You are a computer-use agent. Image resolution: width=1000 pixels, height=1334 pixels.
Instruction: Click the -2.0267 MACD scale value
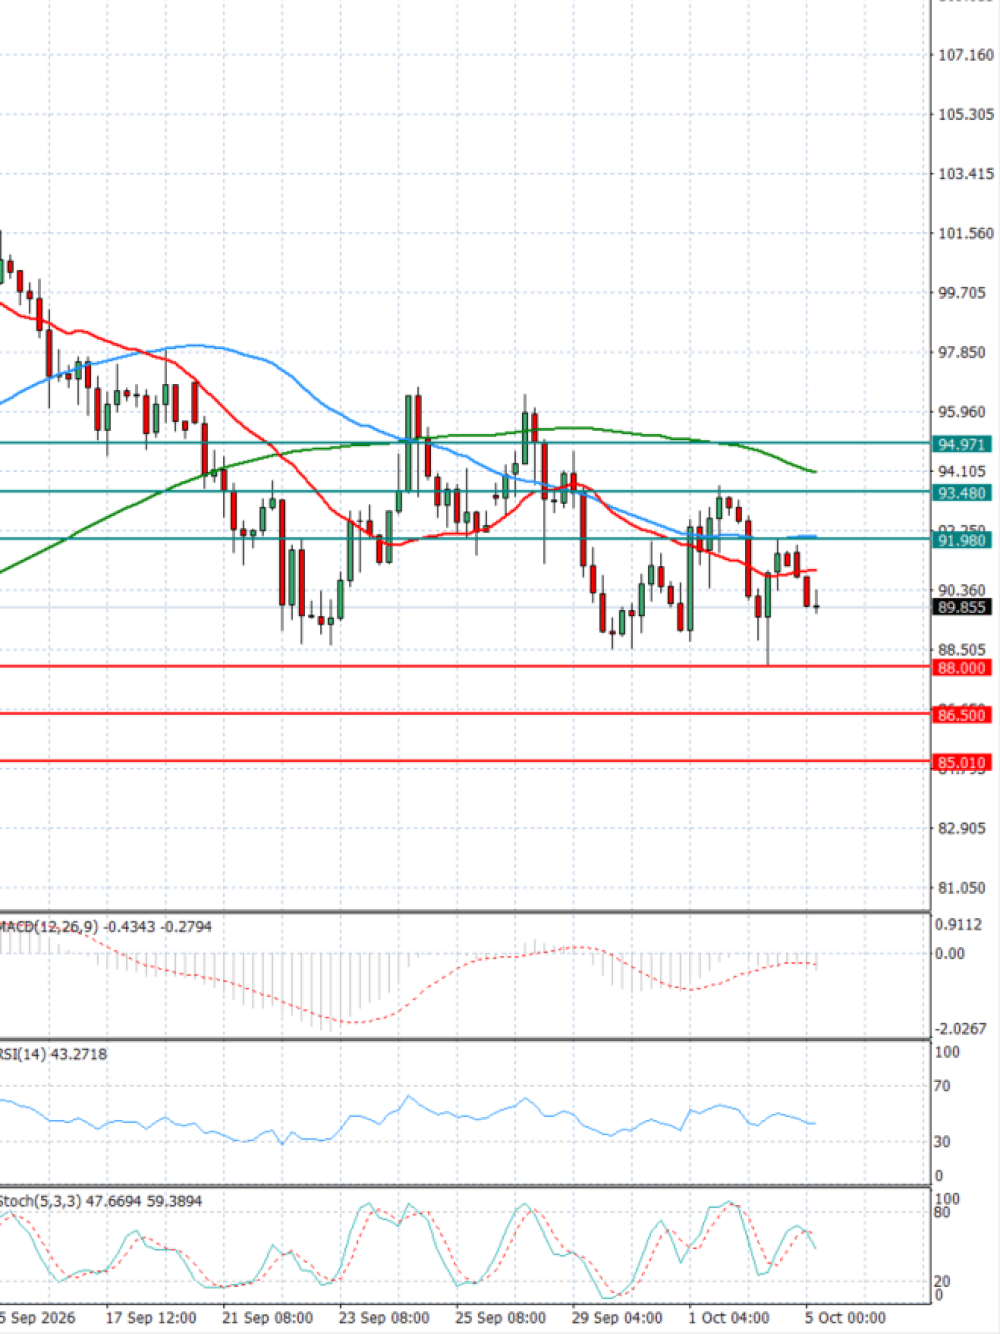pyautogui.click(x=960, y=1029)
